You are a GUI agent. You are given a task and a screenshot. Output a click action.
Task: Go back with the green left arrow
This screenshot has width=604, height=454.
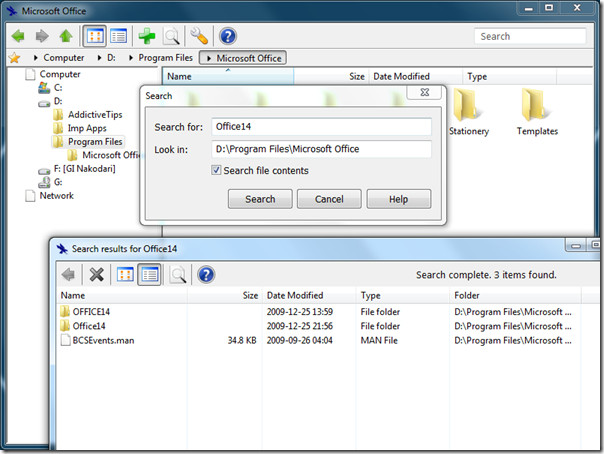coord(18,36)
